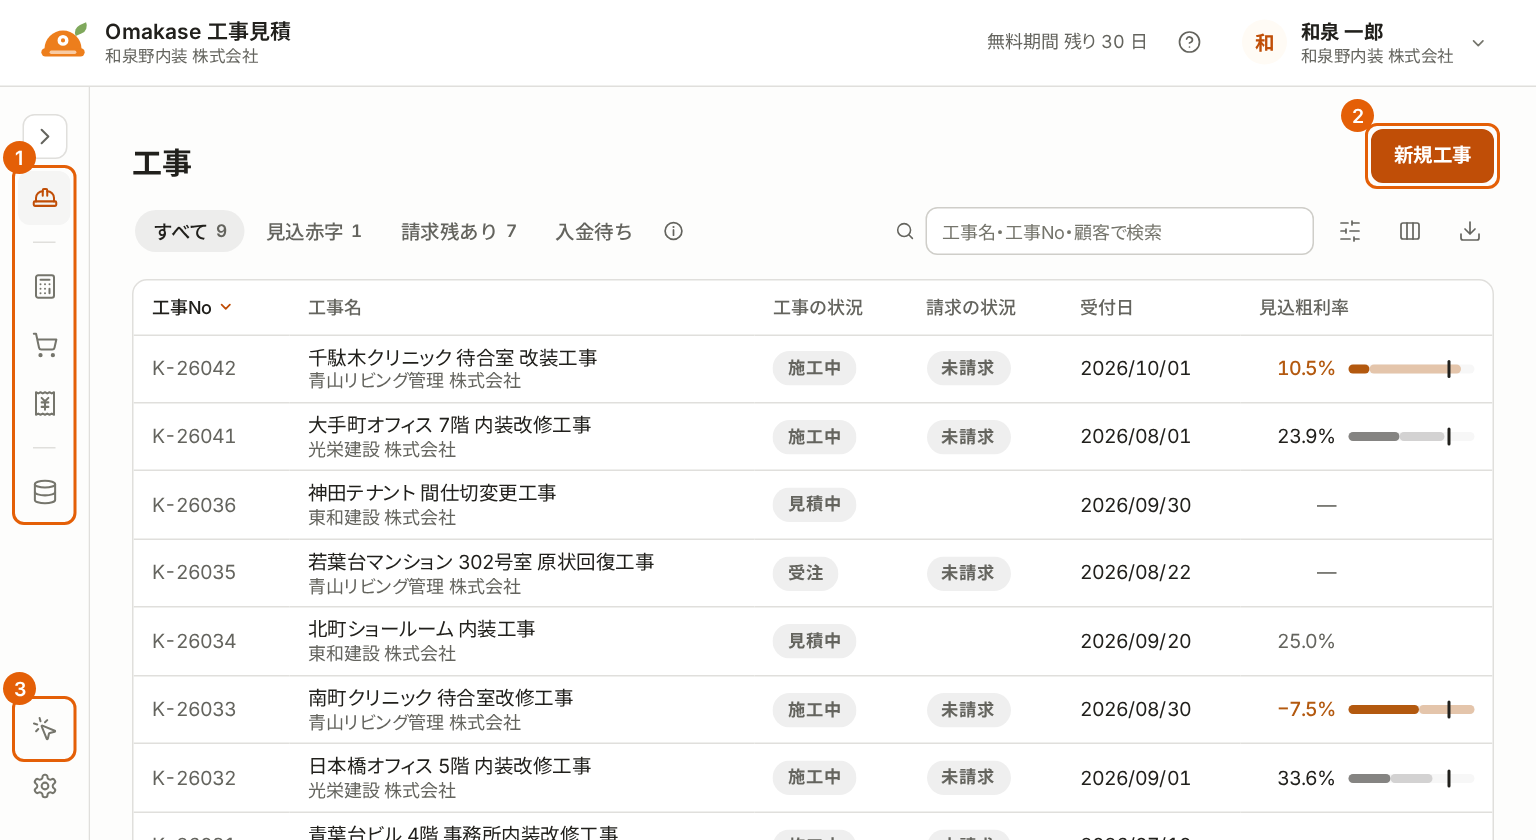Open project 日本橋オフィス 5階 内装改修工事

pyautogui.click(x=450, y=766)
